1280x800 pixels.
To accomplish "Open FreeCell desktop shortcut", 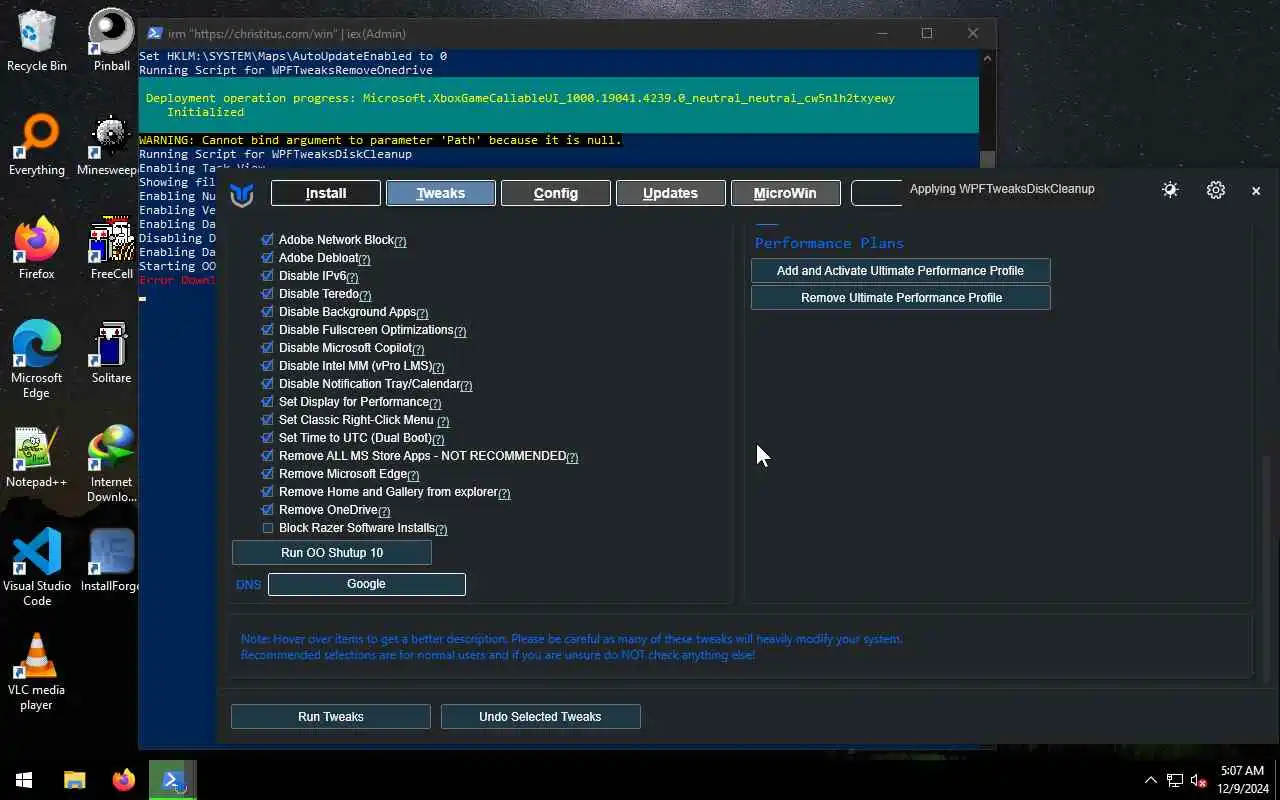I will tap(111, 248).
